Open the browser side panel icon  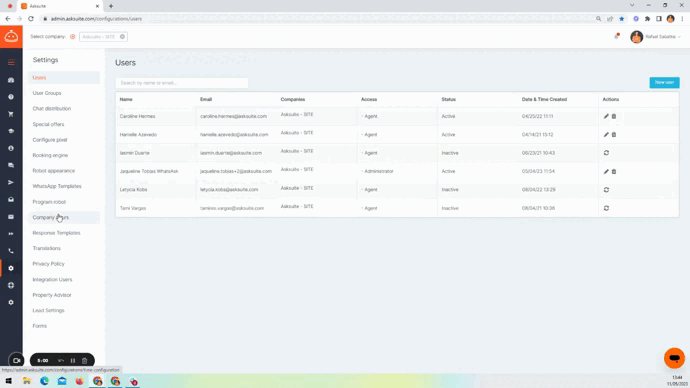point(659,19)
